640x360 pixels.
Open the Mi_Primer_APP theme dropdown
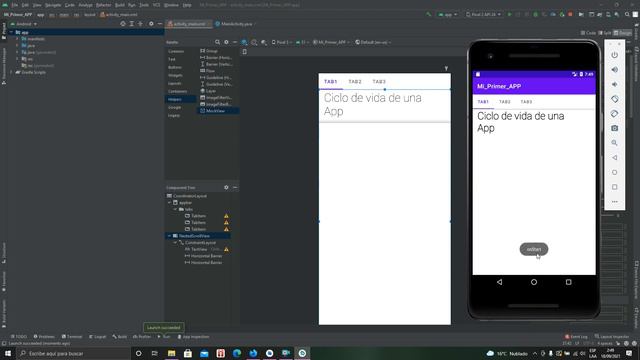[331, 42]
